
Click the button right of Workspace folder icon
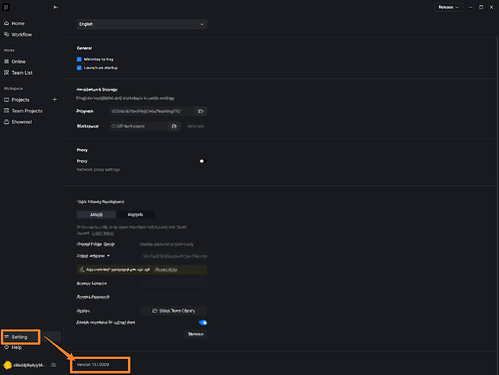tap(195, 126)
